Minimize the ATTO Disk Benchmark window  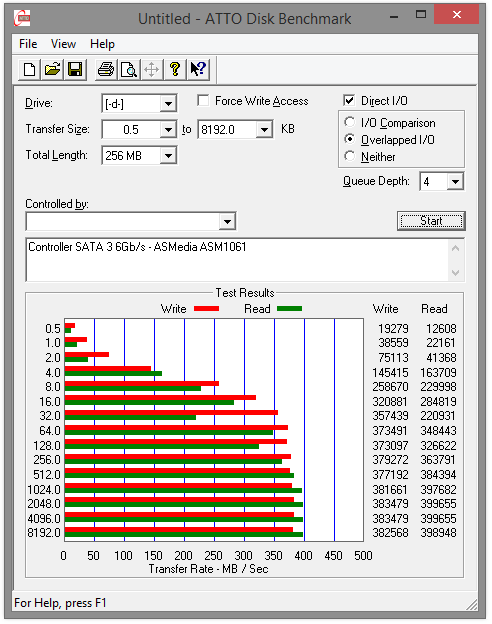[x=394, y=17]
